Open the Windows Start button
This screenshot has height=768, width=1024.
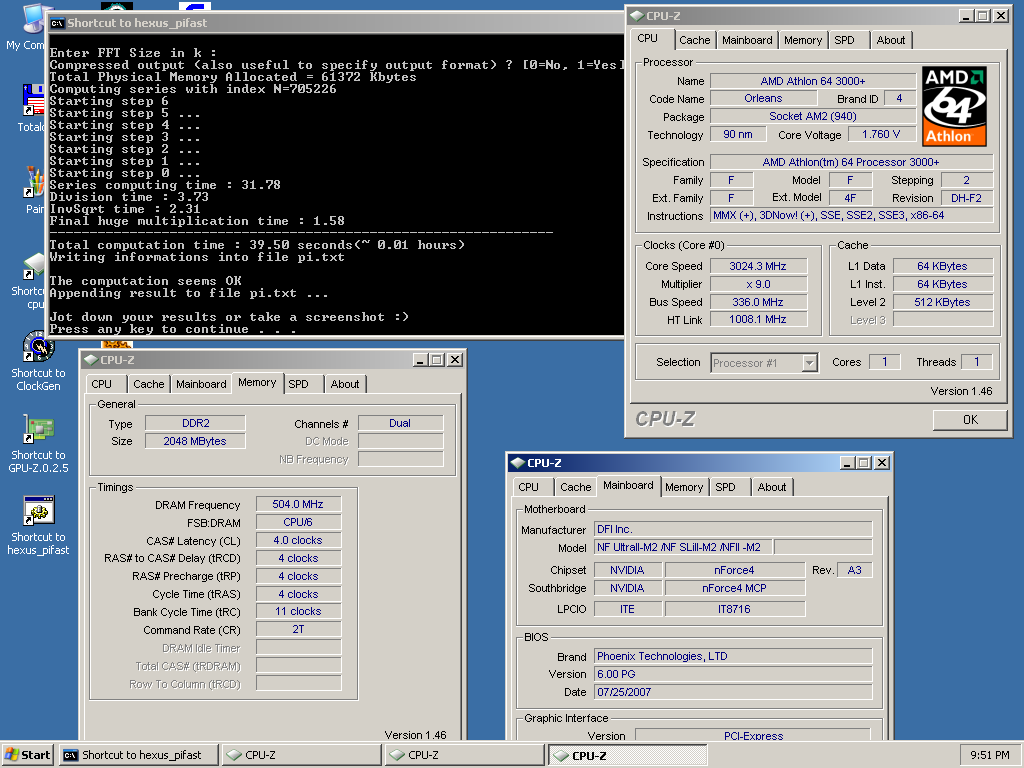28,755
